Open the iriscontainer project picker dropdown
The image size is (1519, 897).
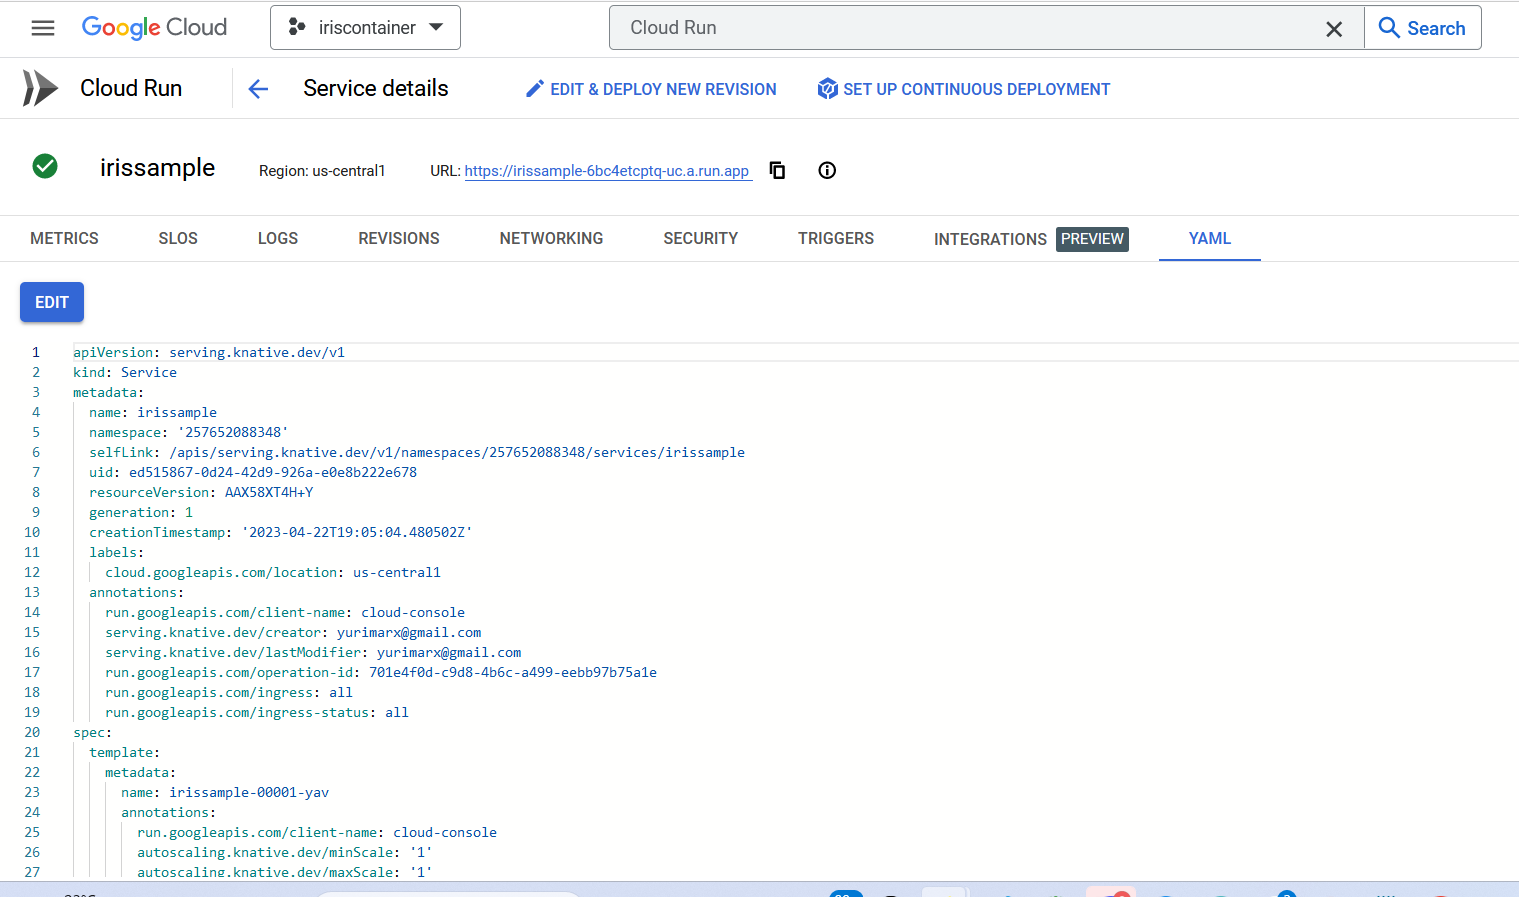365,28
